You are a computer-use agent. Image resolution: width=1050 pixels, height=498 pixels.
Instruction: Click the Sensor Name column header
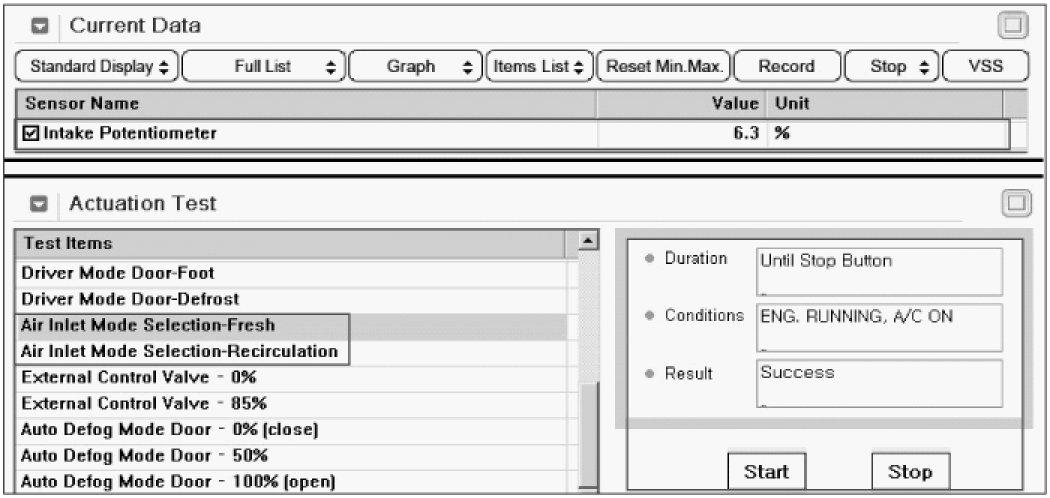click(300, 104)
